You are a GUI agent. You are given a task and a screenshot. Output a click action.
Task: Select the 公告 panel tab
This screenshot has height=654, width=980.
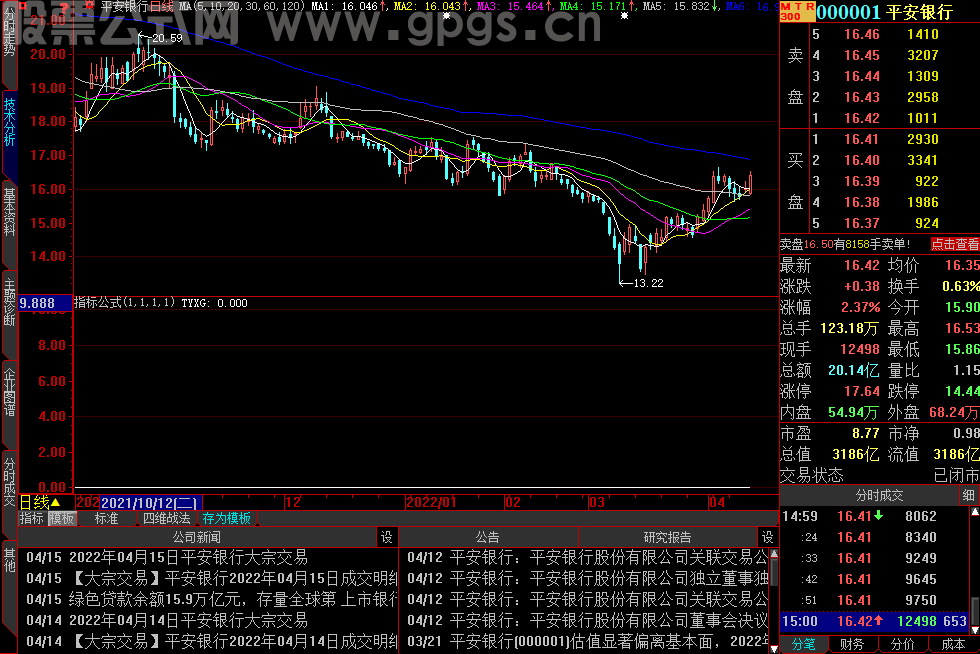488,537
